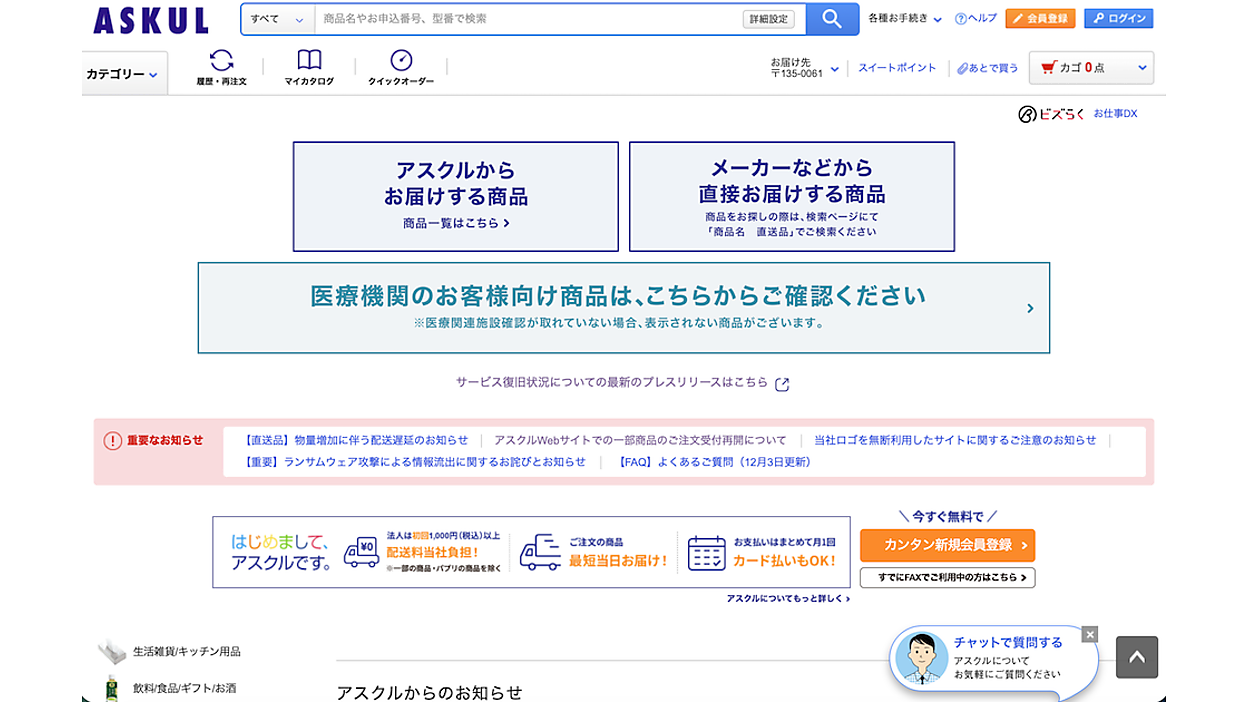Image resolution: width=1248 pixels, height=702 pixels.
Task: Open the マイカタログ book icon
Action: pos(309,60)
